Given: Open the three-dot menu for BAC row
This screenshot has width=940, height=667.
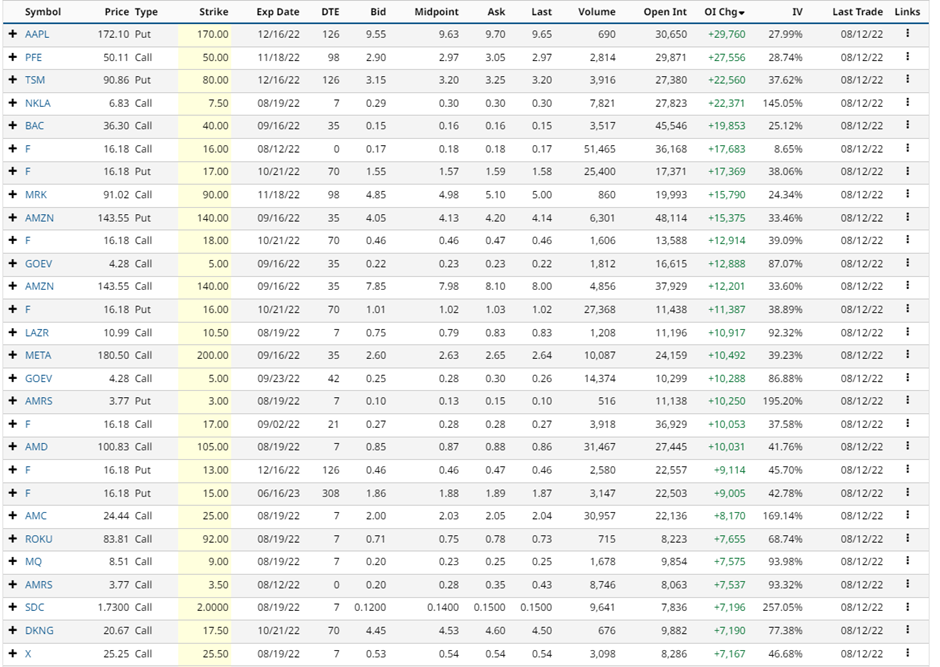Looking at the screenshot, I should [x=908, y=125].
